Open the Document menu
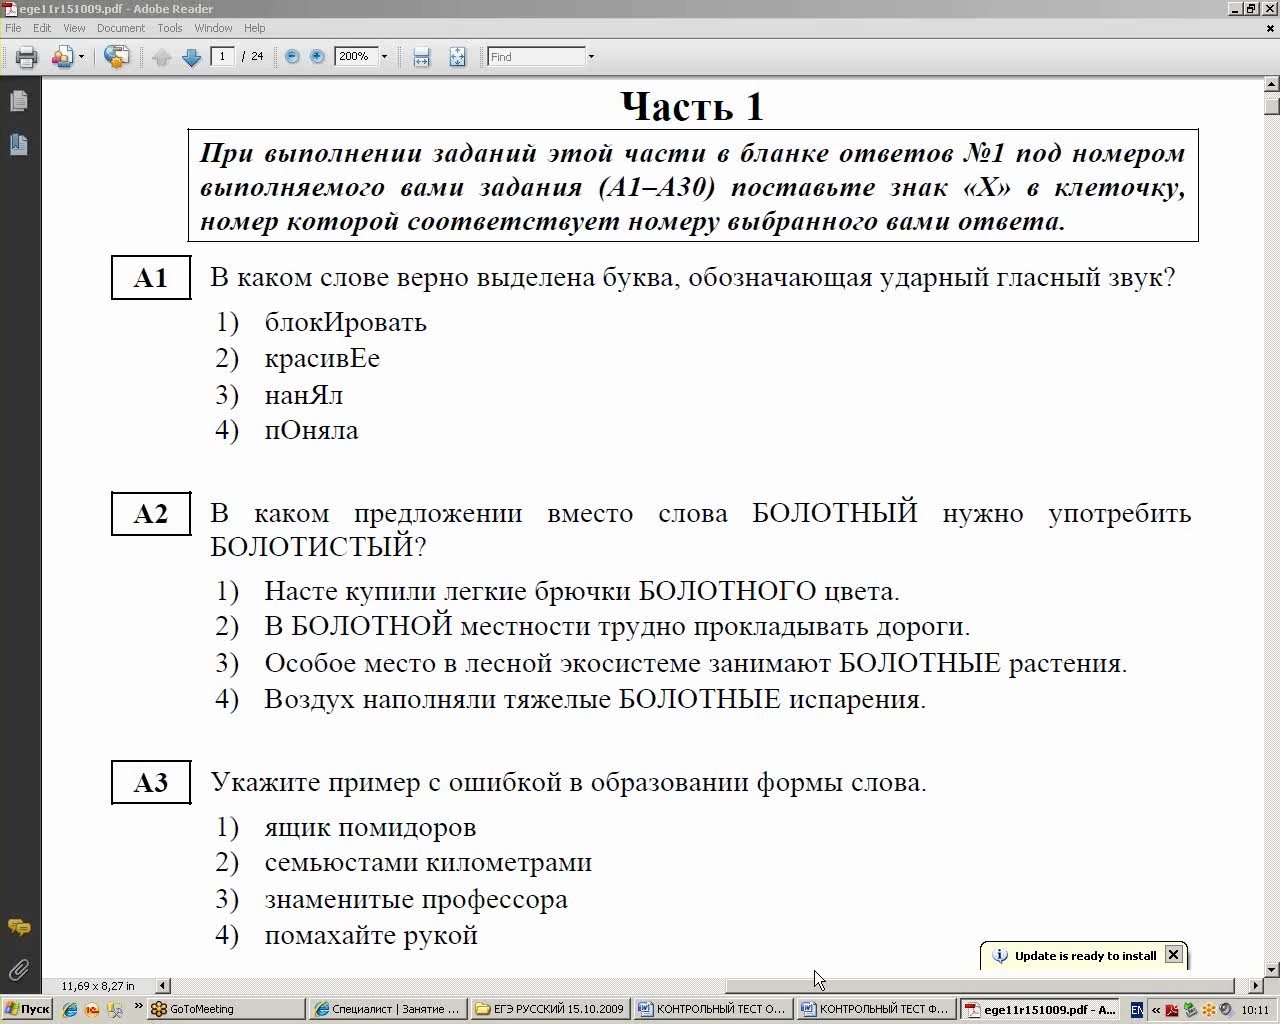Viewport: 1280px width, 1024px height. 121,28
